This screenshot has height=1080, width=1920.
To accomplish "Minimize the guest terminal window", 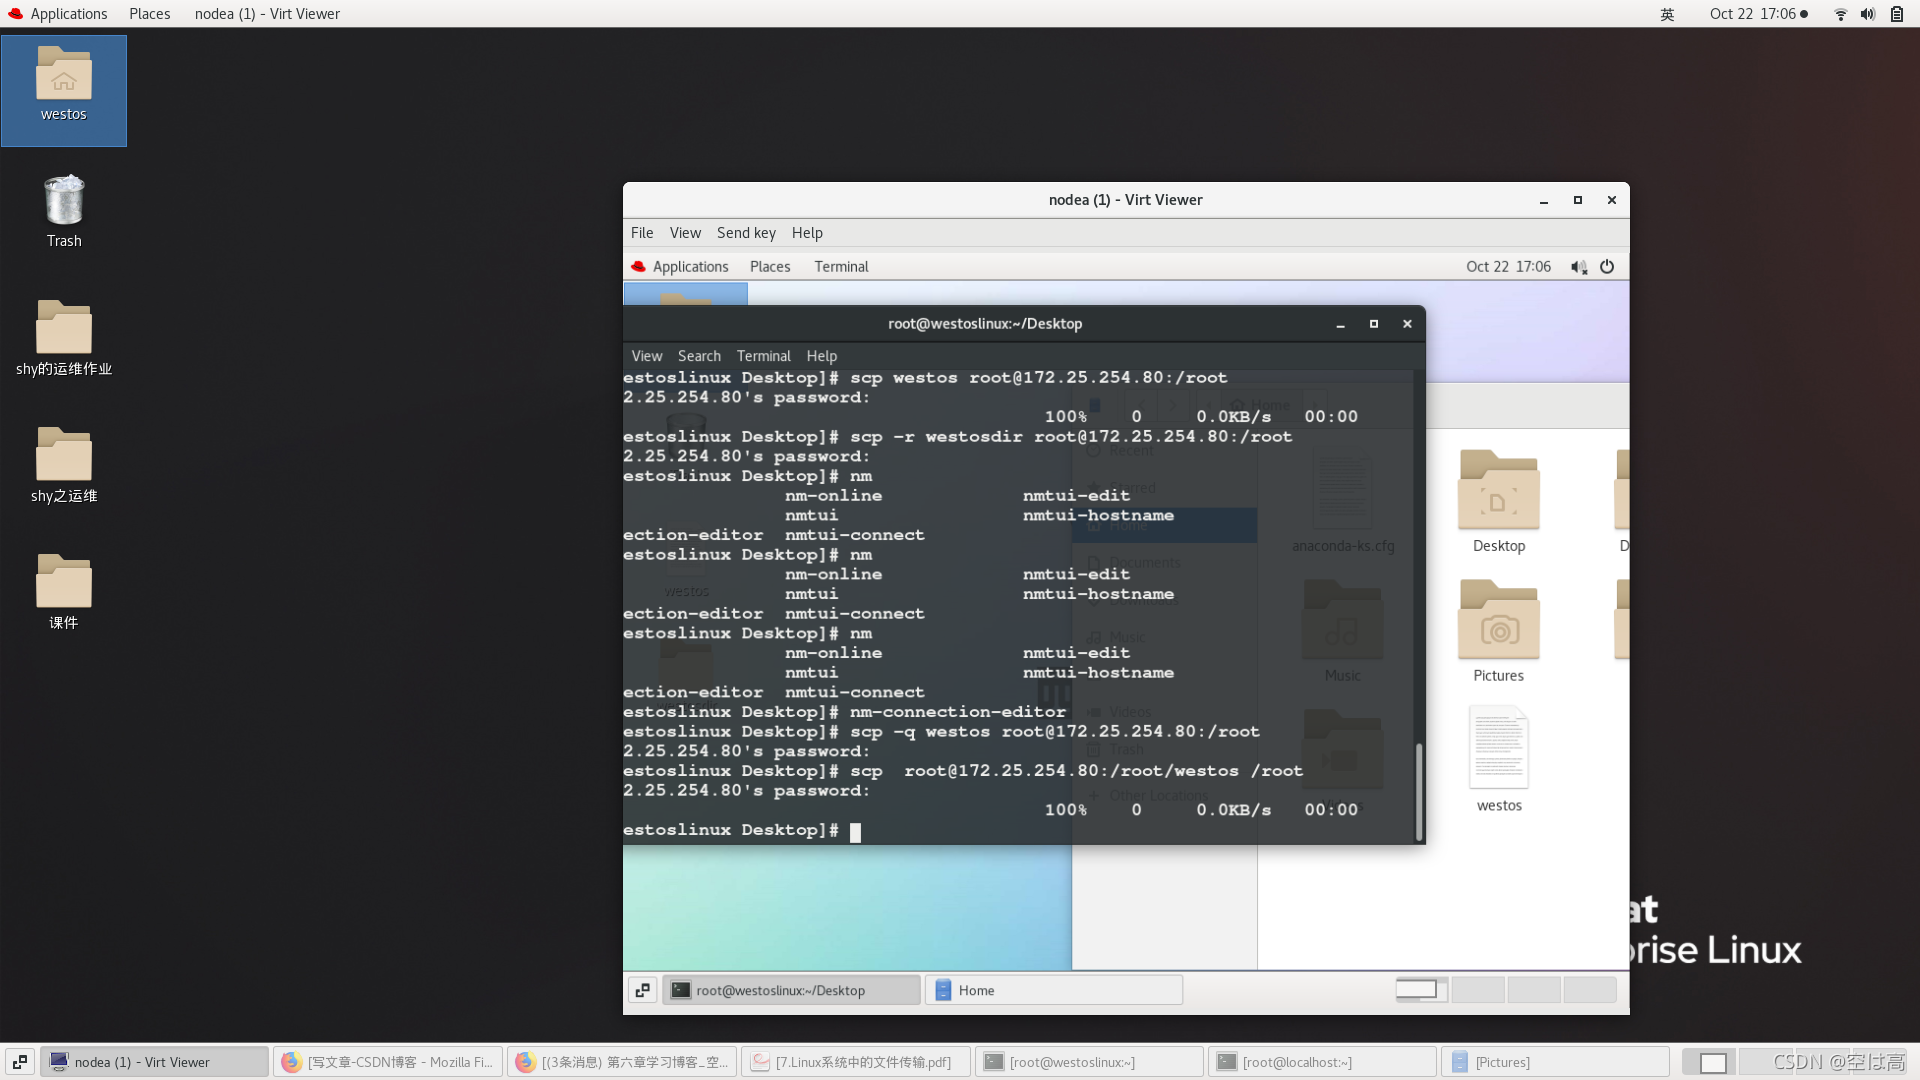I will 1340,324.
